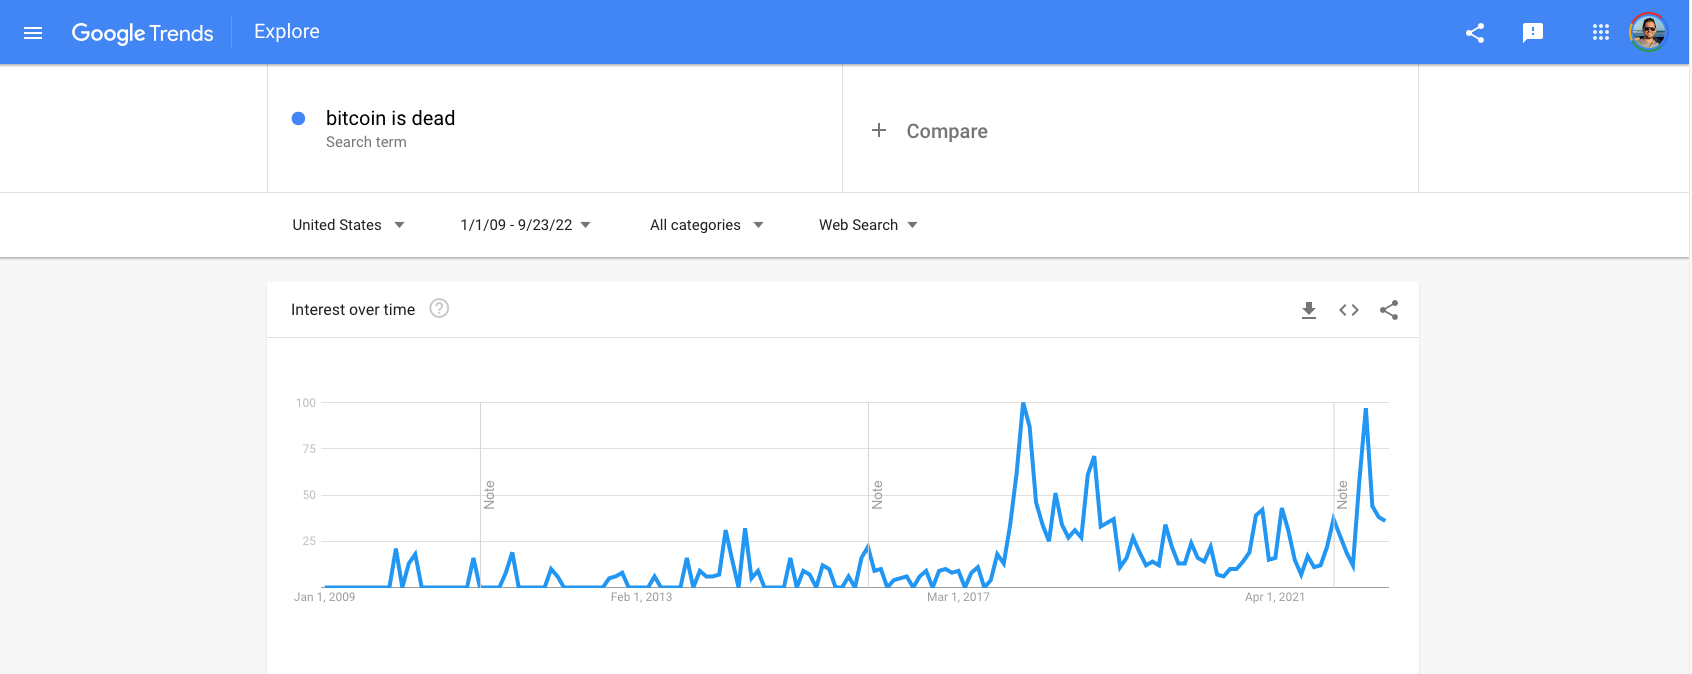
Task: Click the Google Trends logo
Action: click(142, 33)
